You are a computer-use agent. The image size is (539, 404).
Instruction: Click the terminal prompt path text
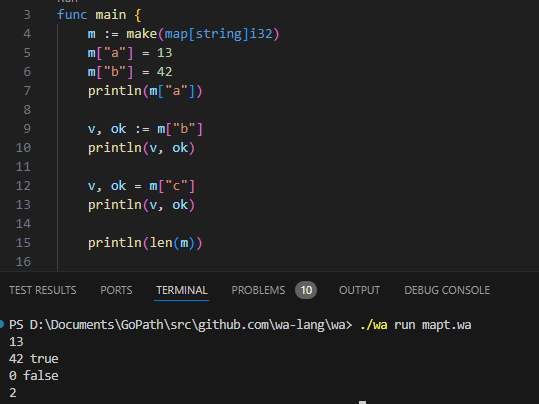(x=181, y=325)
